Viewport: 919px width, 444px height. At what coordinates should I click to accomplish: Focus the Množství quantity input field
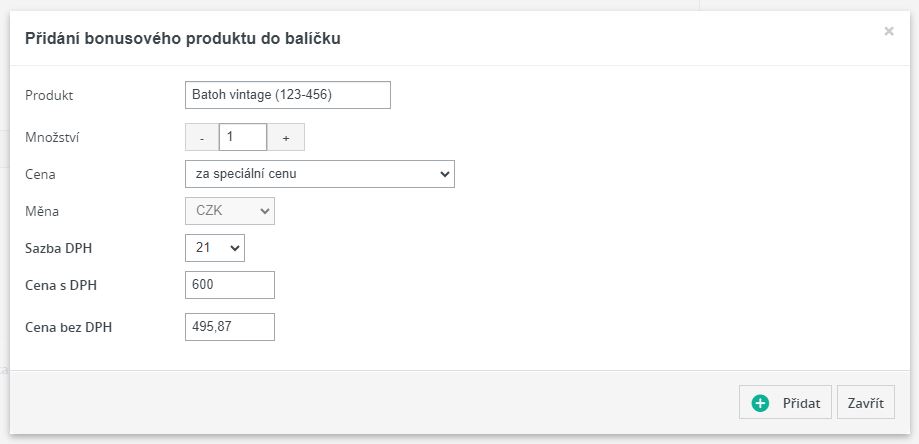coord(243,137)
